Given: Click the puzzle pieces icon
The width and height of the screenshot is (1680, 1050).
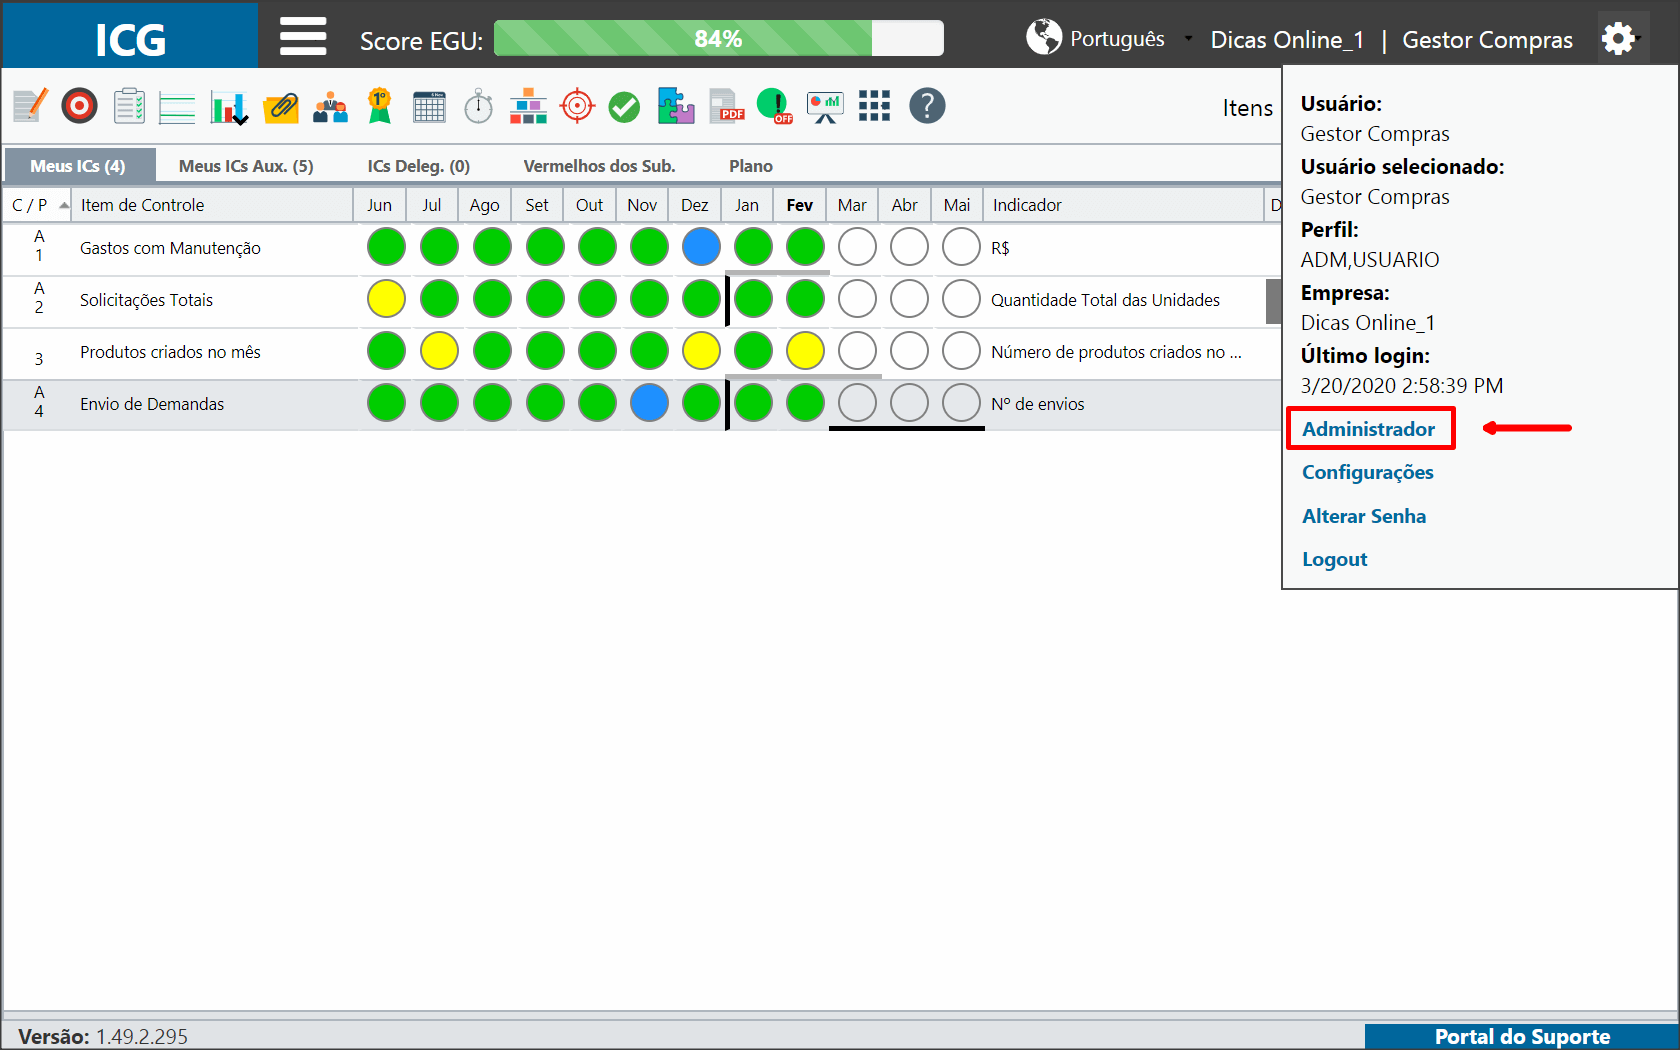Looking at the screenshot, I should pyautogui.click(x=676, y=105).
